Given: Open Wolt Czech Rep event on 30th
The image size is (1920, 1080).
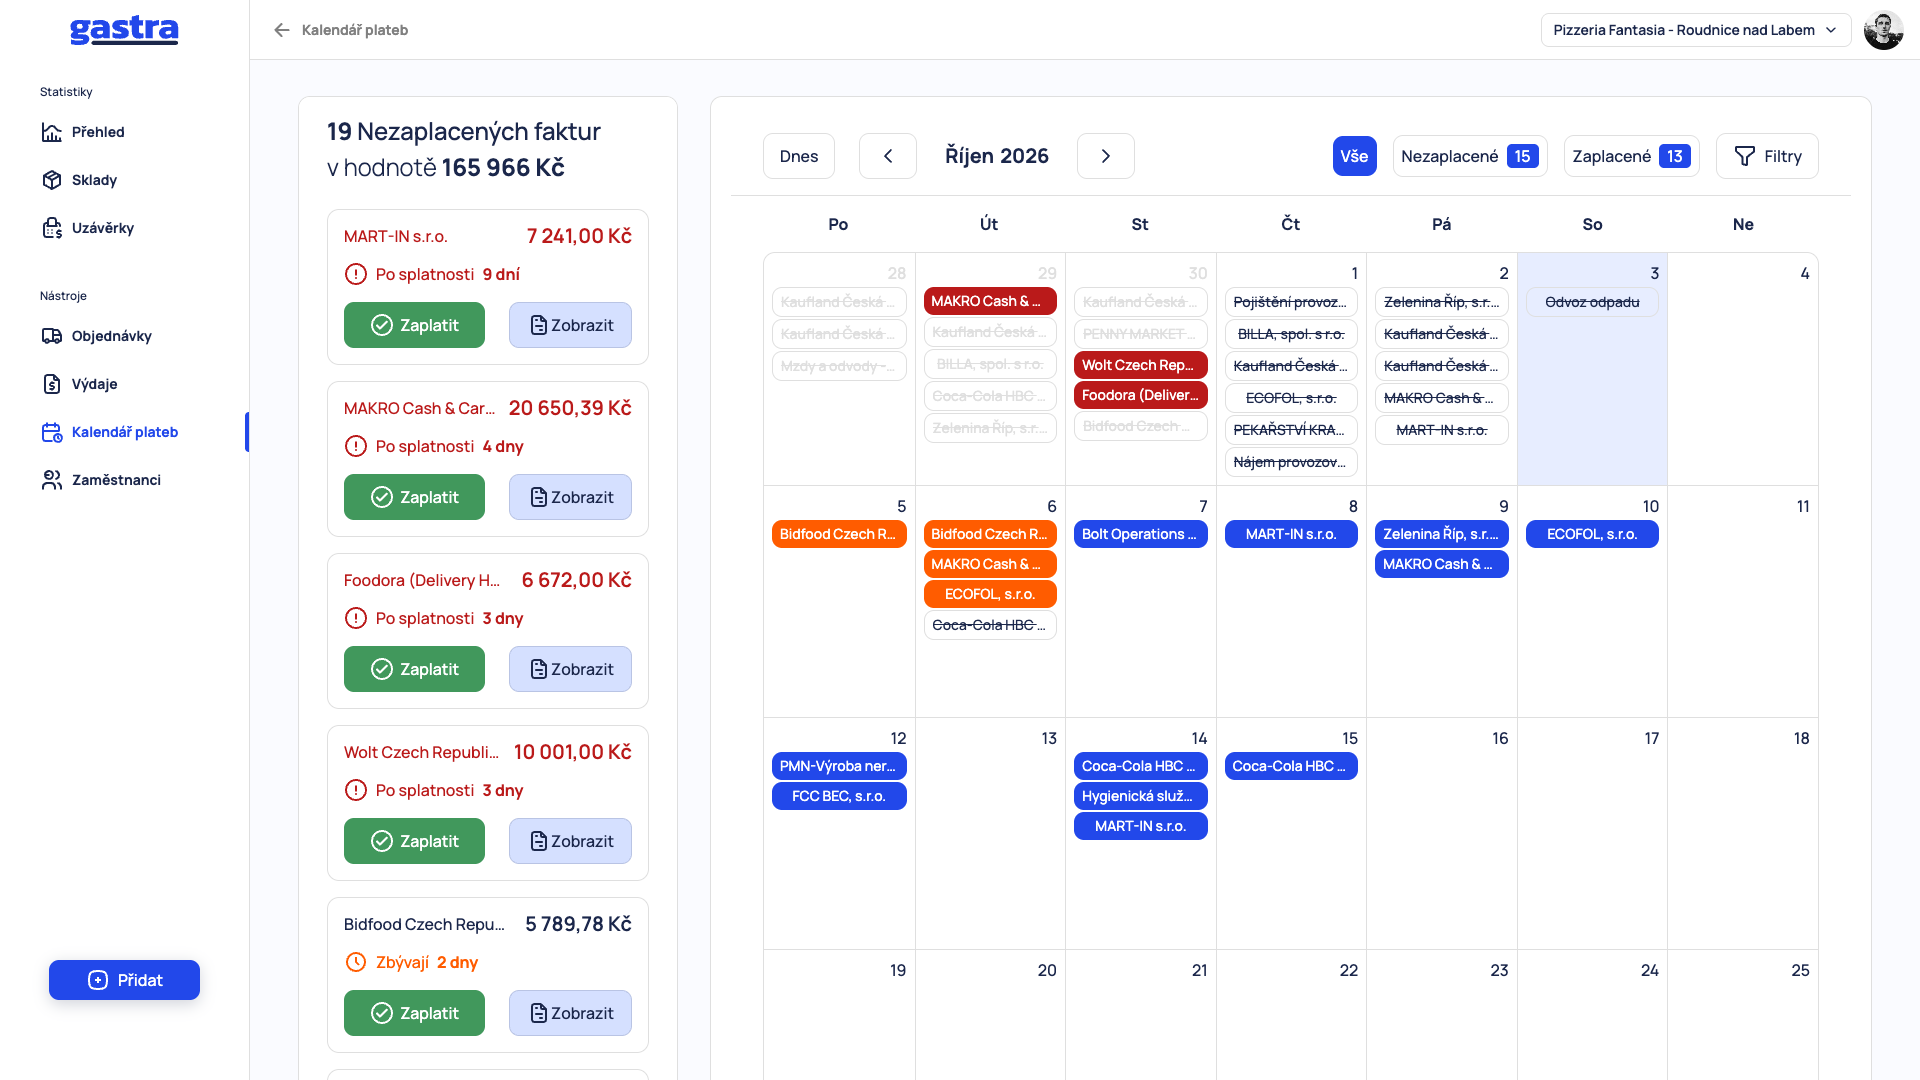Looking at the screenshot, I should click(x=1141, y=365).
